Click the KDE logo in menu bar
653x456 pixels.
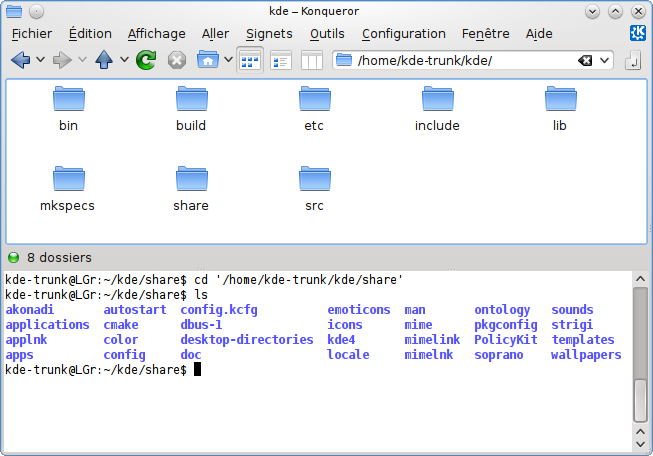(637, 33)
